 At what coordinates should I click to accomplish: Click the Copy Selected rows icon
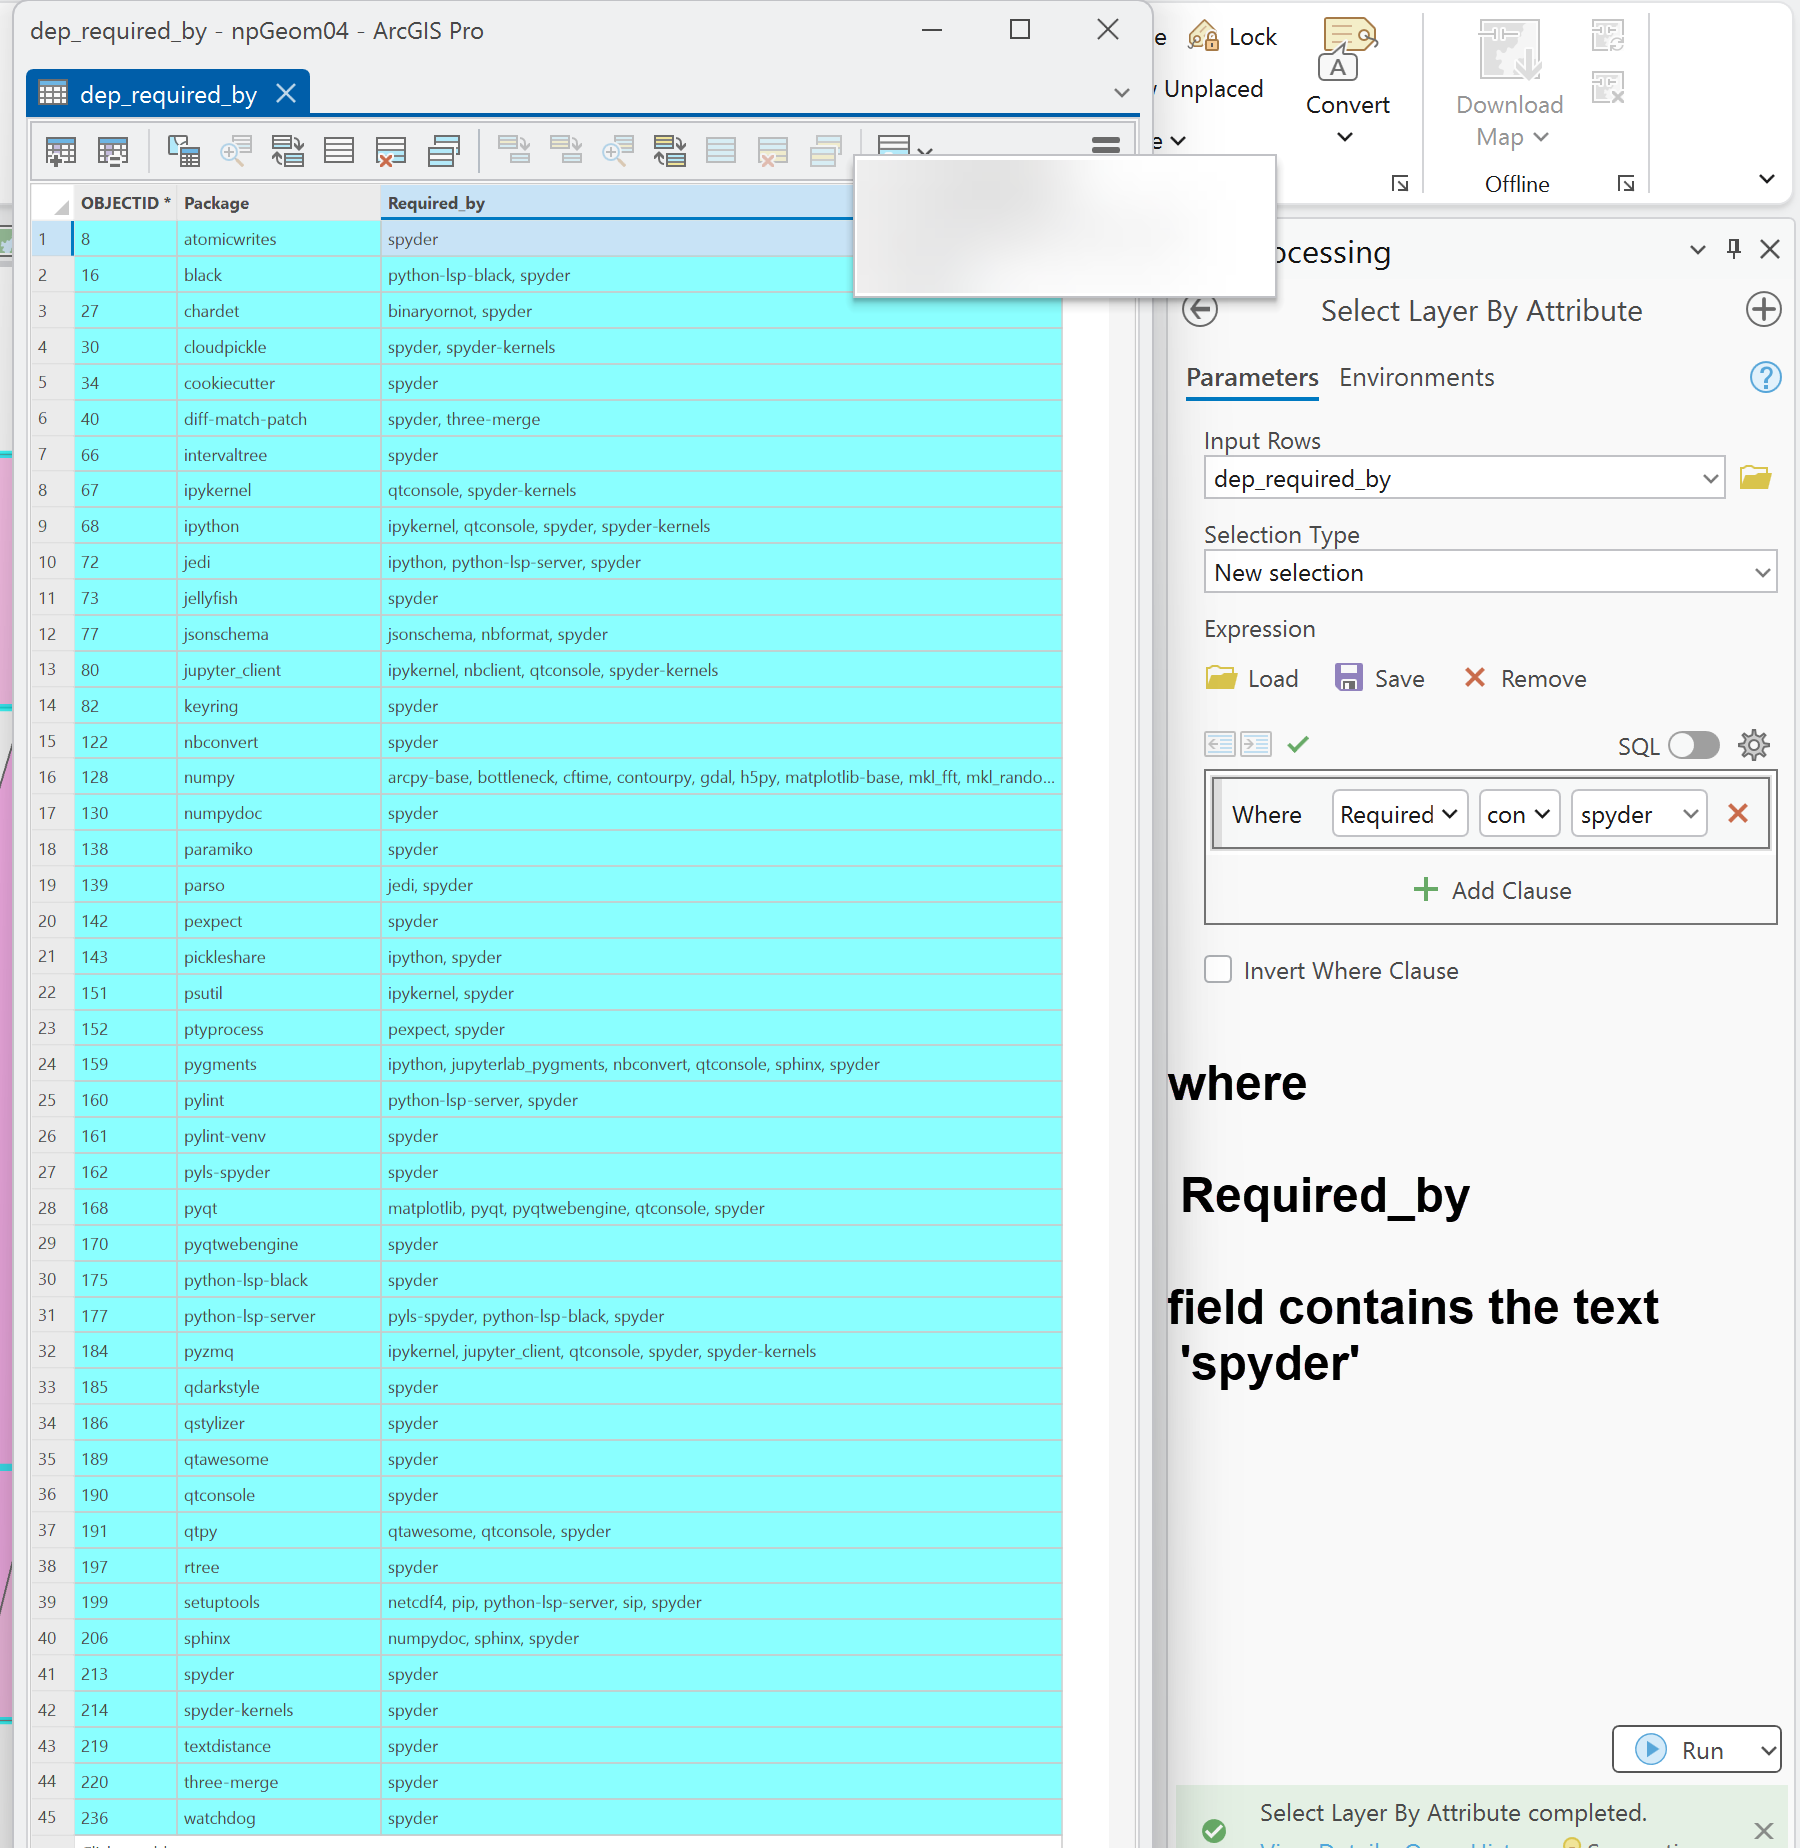click(443, 151)
